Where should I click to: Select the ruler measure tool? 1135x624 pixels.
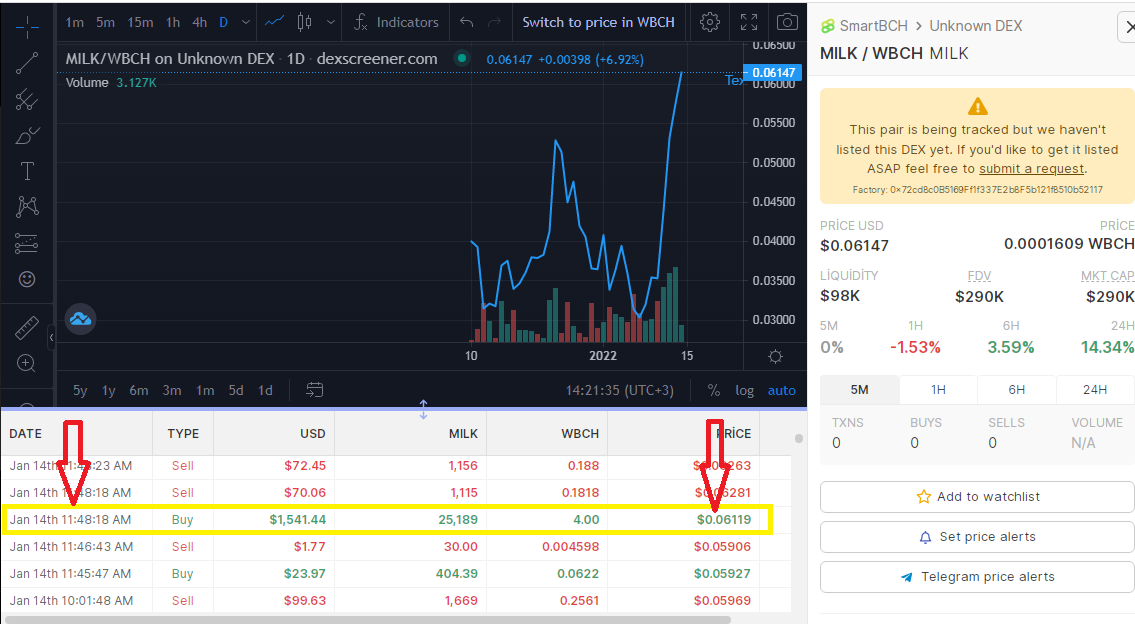coord(27,328)
